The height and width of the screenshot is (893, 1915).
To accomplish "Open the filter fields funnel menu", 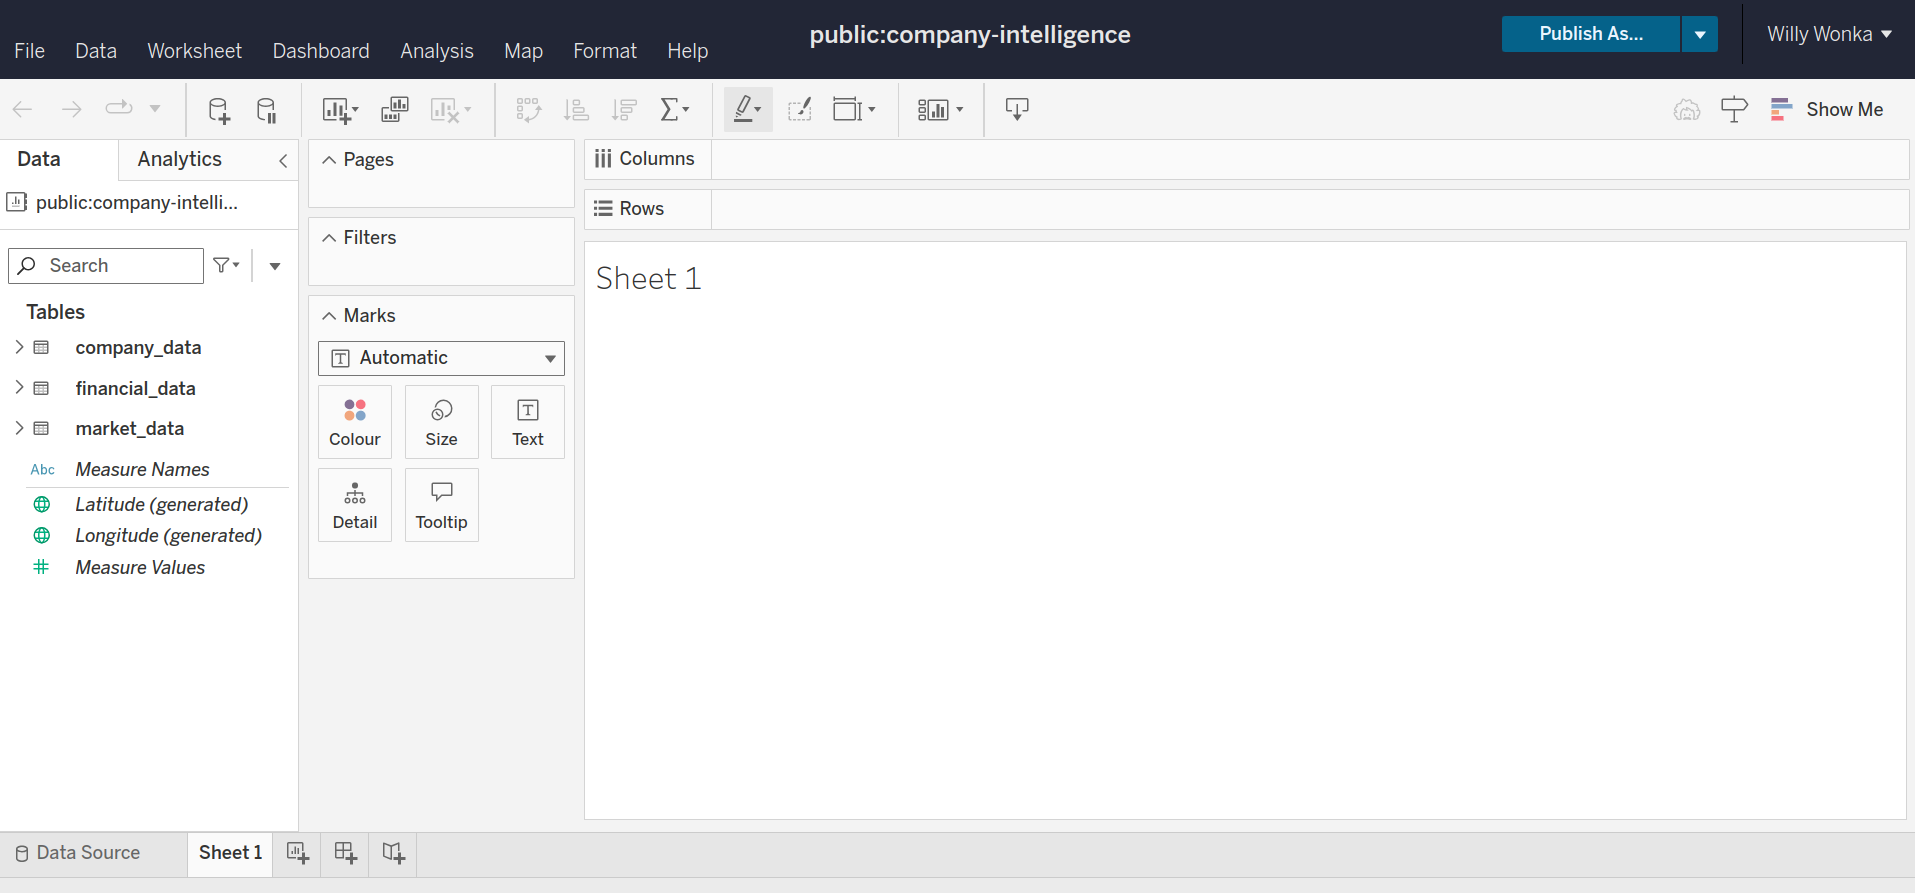I will 227,265.
